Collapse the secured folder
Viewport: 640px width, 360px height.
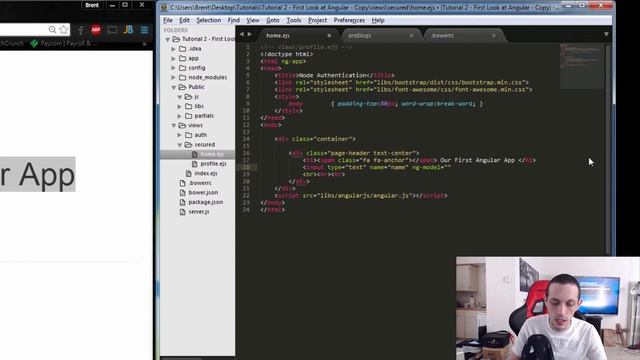[x=180, y=144]
